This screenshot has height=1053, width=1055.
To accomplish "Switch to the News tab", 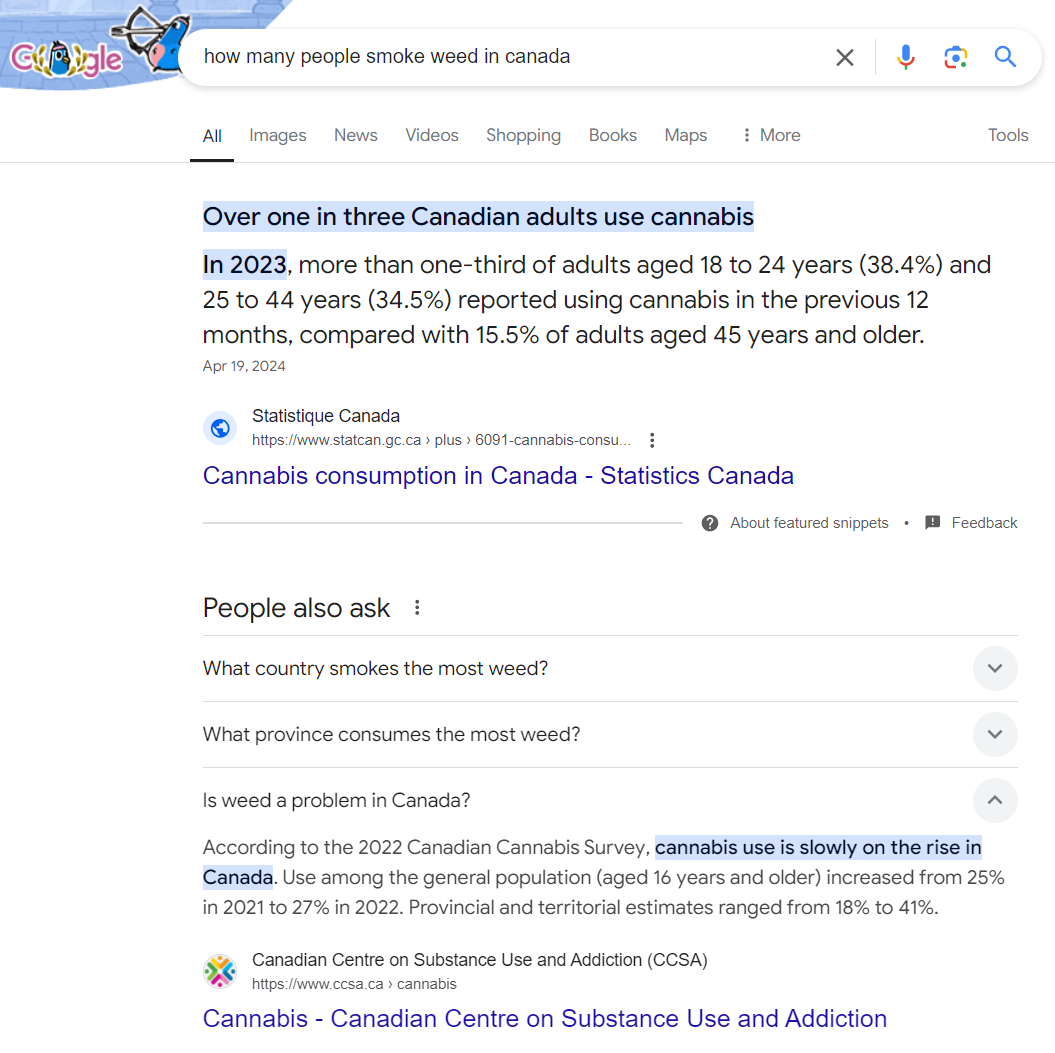I will [x=355, y=135].
